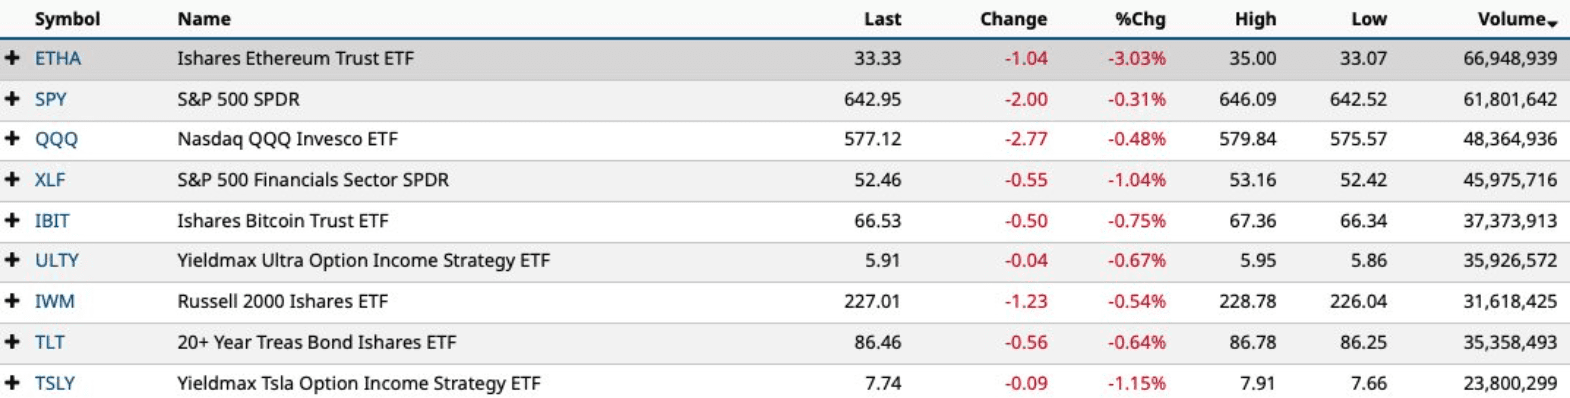Open the IBIT symbol link
Image resolution: width=1570 pixels, height=398 pixels.
point(52,220)
